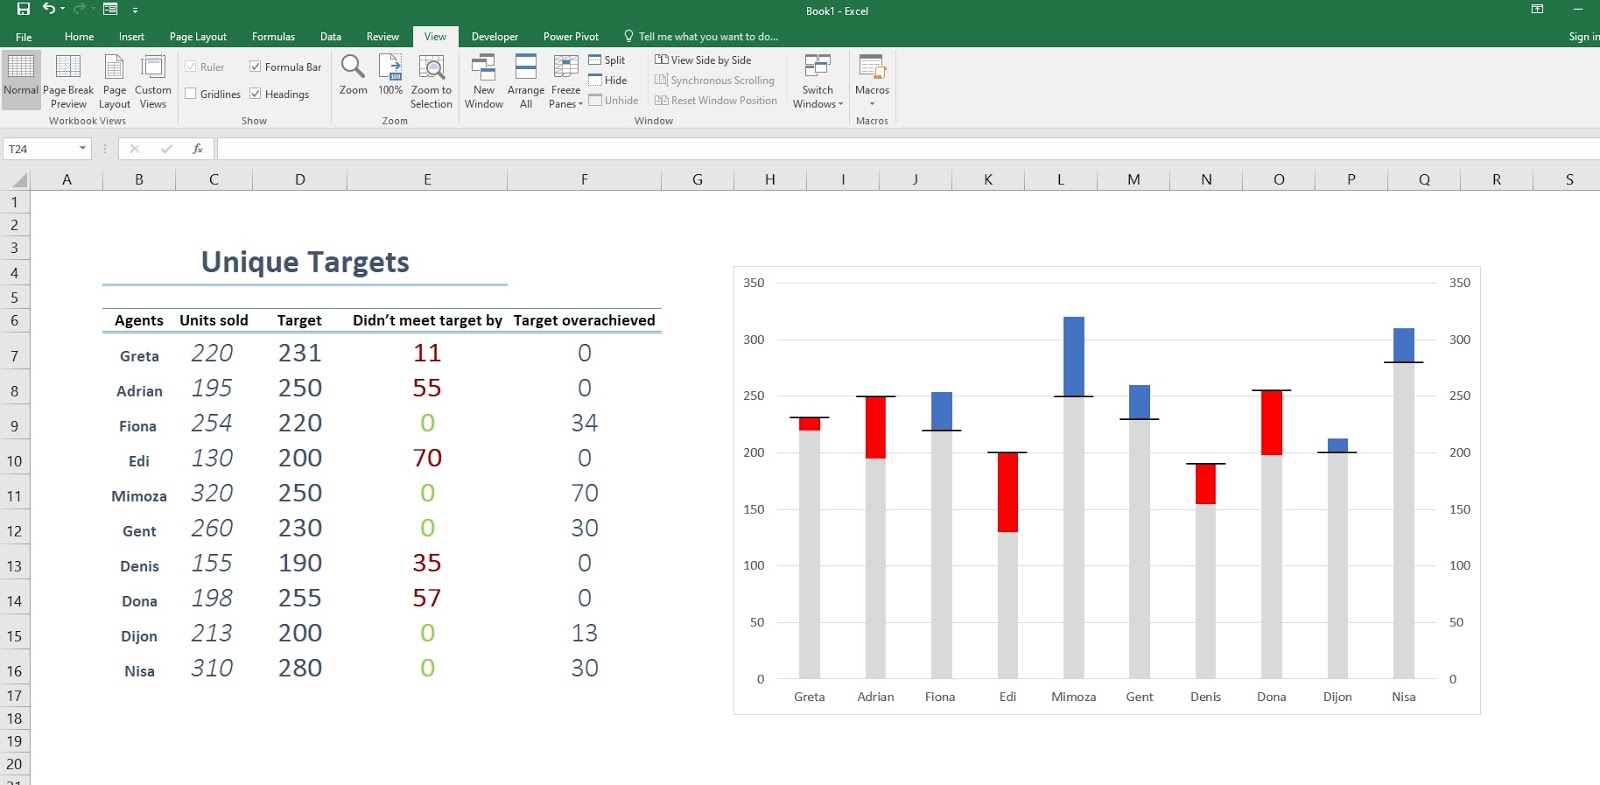
Task: Click the Redo icon
Action: click(x=79, y=9)
